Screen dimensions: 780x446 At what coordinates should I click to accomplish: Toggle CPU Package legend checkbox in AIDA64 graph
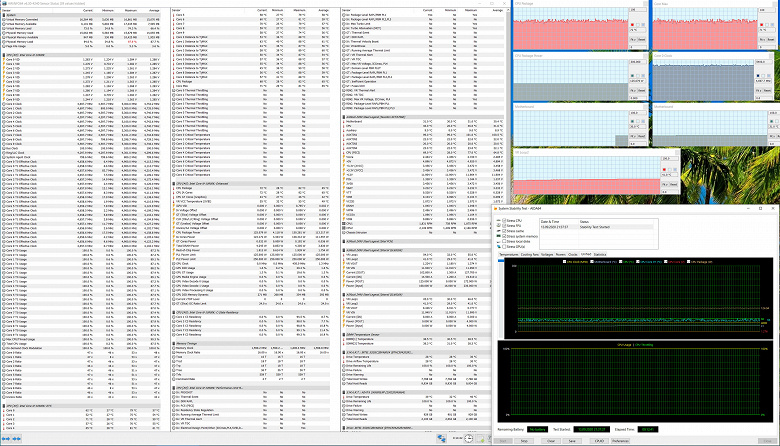pos(688,262)
